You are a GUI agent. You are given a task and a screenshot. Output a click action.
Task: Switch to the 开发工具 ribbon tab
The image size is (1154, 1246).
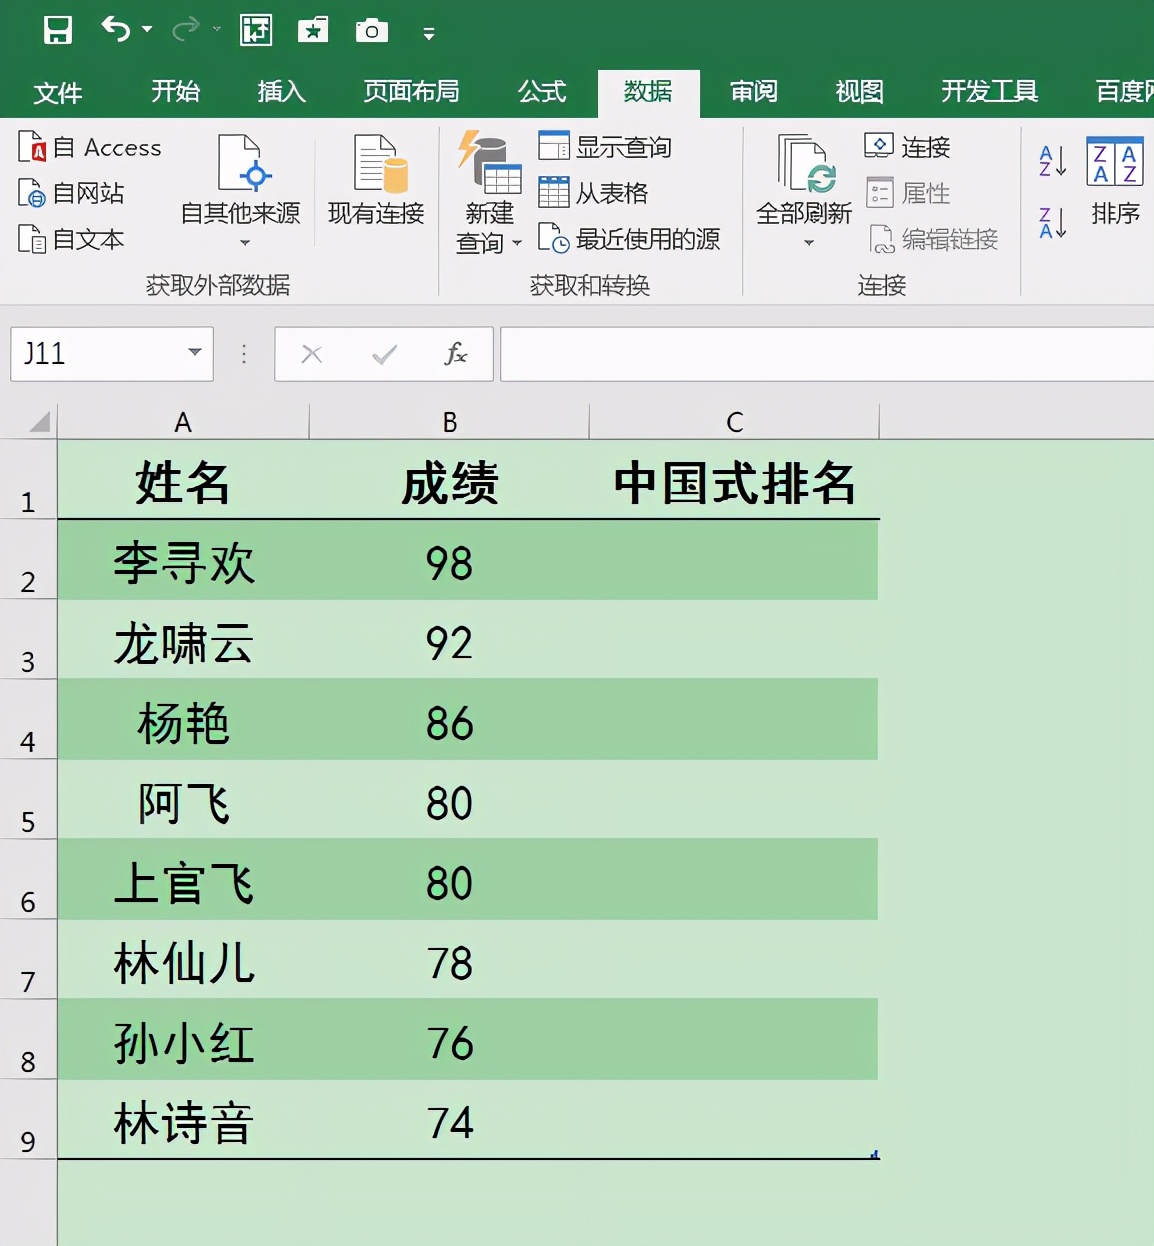(x=990, y=92)
